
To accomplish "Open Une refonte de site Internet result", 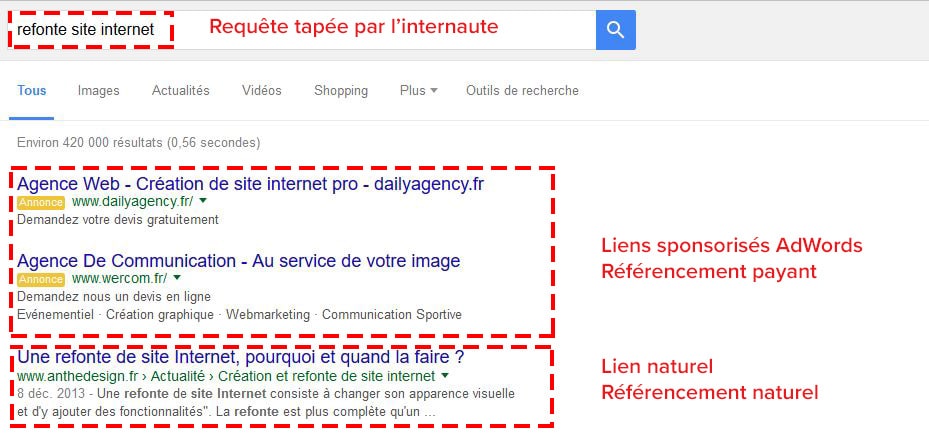I will point(241,358).
